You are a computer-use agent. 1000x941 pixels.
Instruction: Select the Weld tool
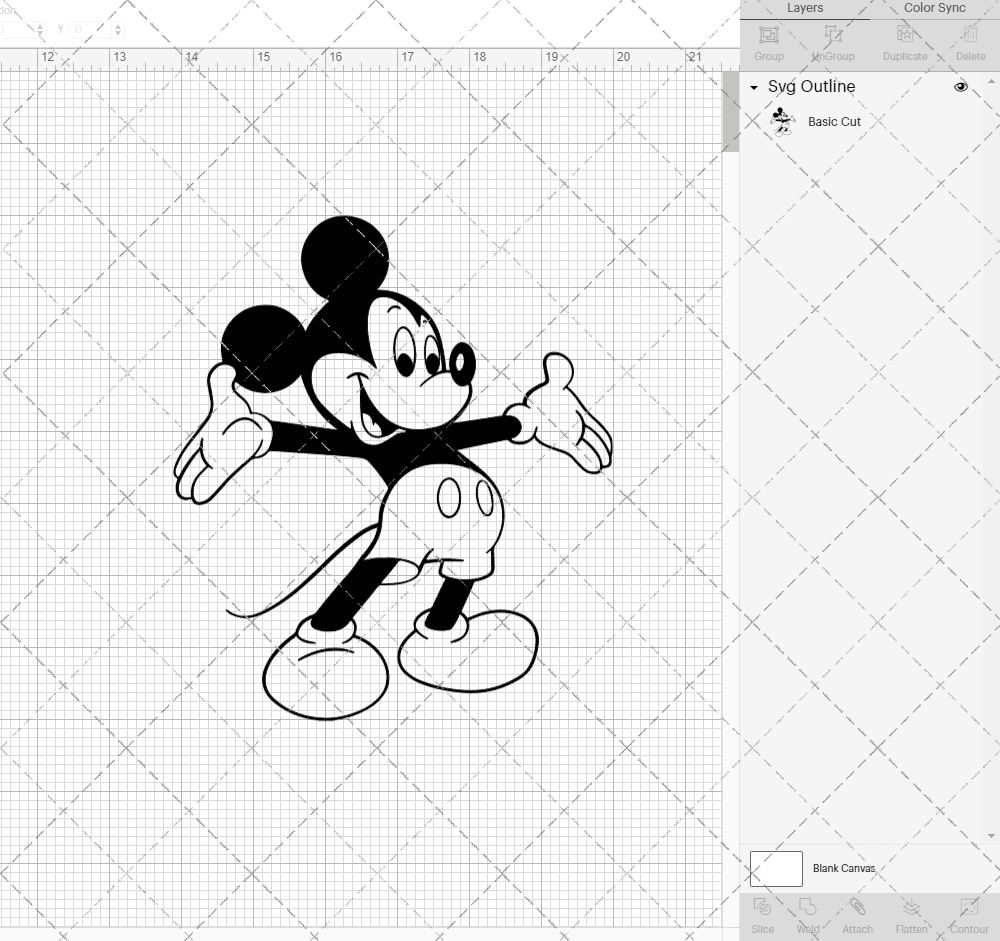click(807, 912)
